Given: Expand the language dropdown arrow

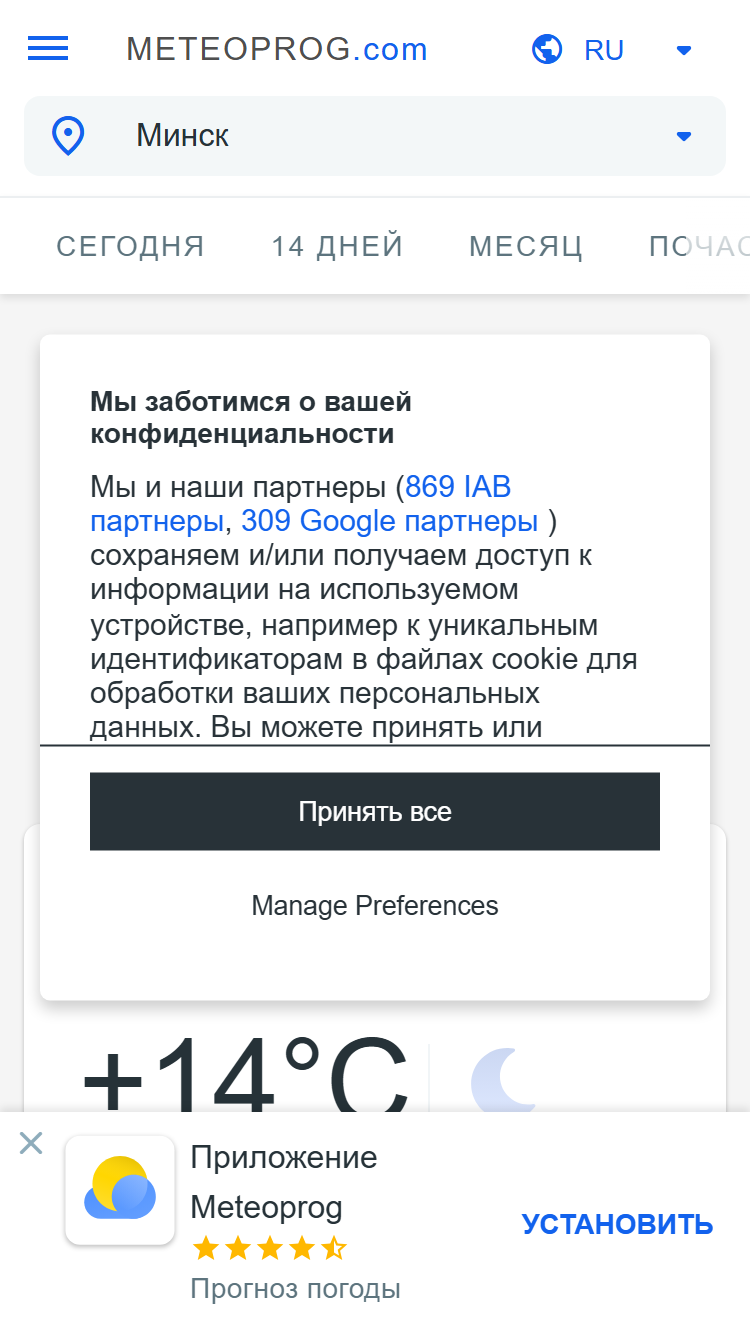Looking at the screenshot, I should click(x=684, y=50).
